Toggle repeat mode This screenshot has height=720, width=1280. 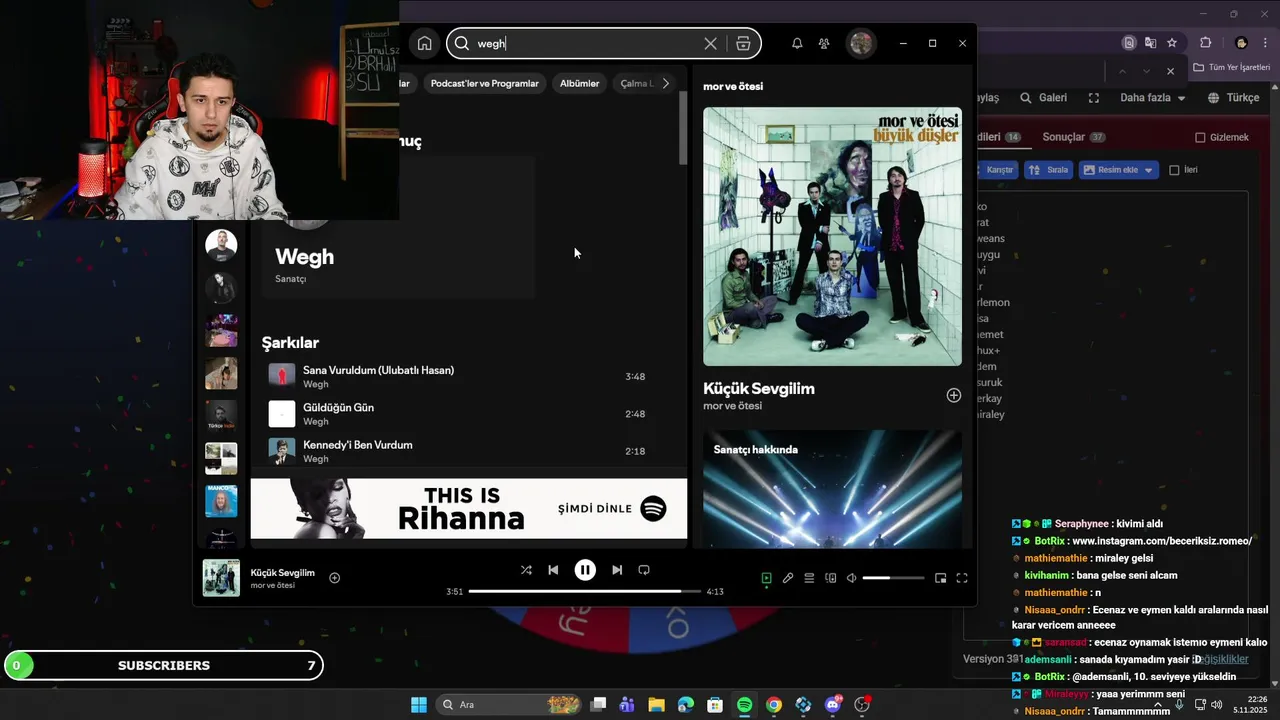pyautogui.click(x=644, y=570)
